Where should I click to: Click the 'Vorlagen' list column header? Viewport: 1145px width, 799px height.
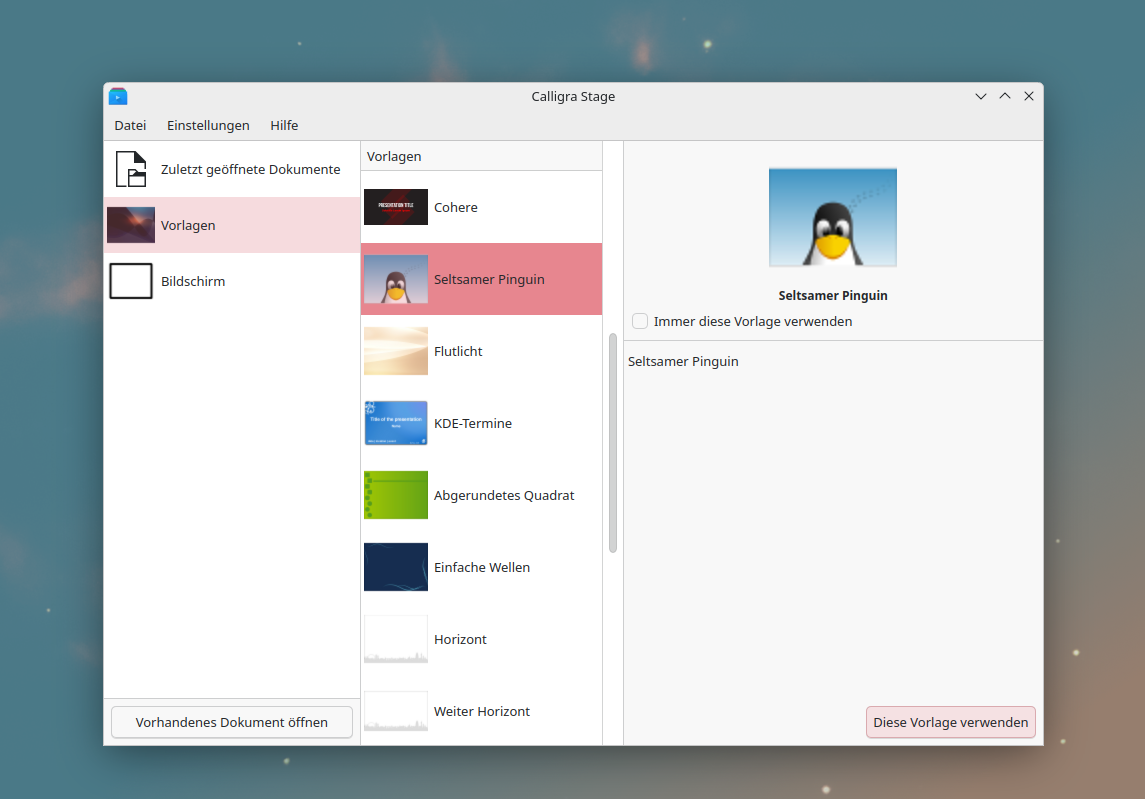click(481, 156)
